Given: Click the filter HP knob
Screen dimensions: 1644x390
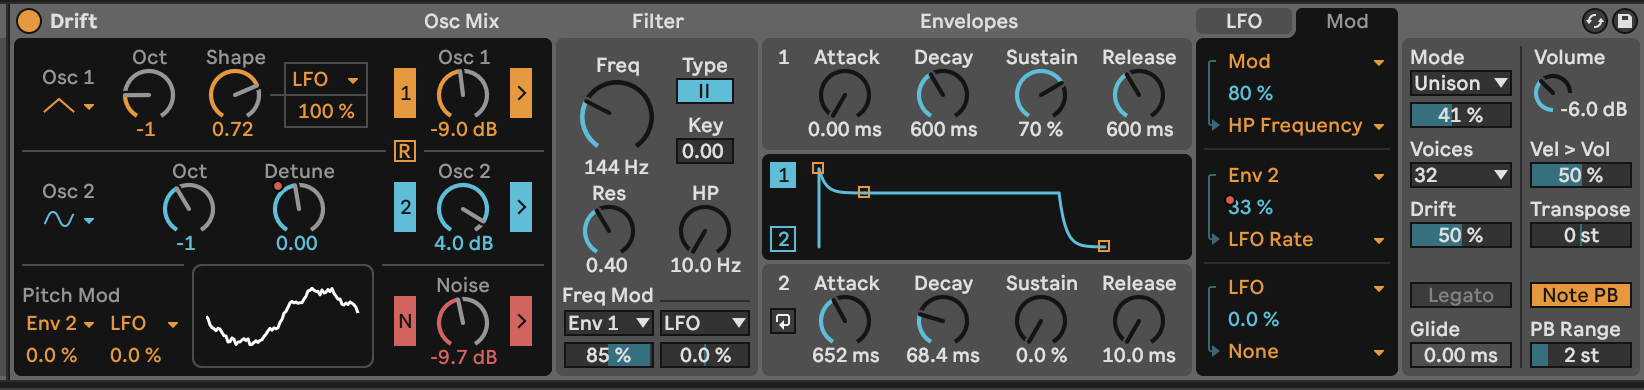Looking at the screenshot, I should pos(705,230).
